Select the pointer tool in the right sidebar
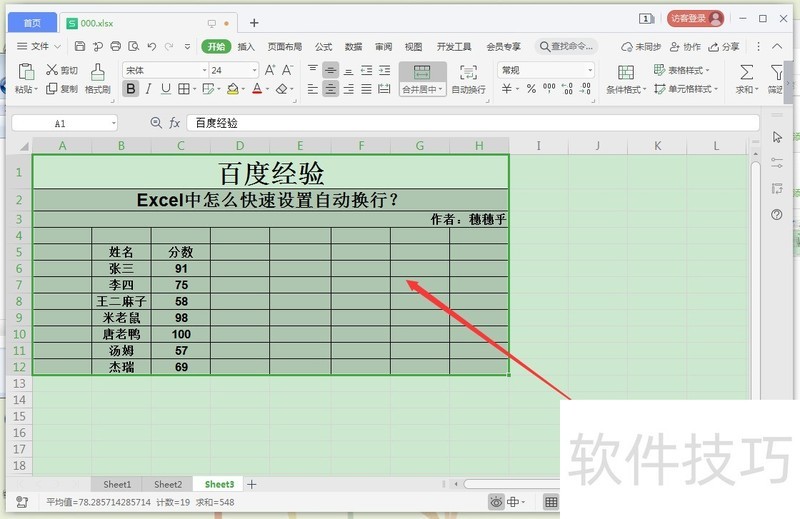Viewport: 800px width, 519px height. point(777,137)
